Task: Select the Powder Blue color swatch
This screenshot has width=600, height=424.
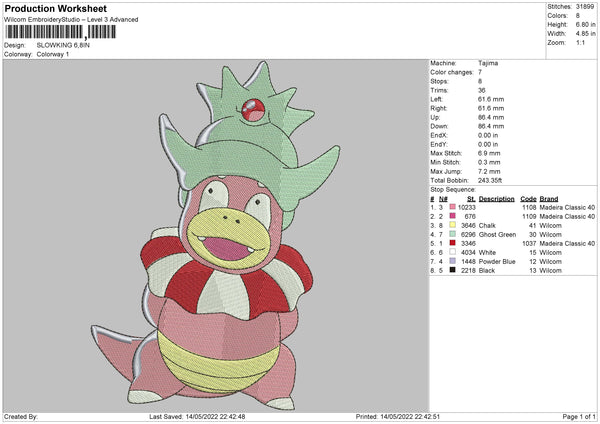Action: point(453,261)
